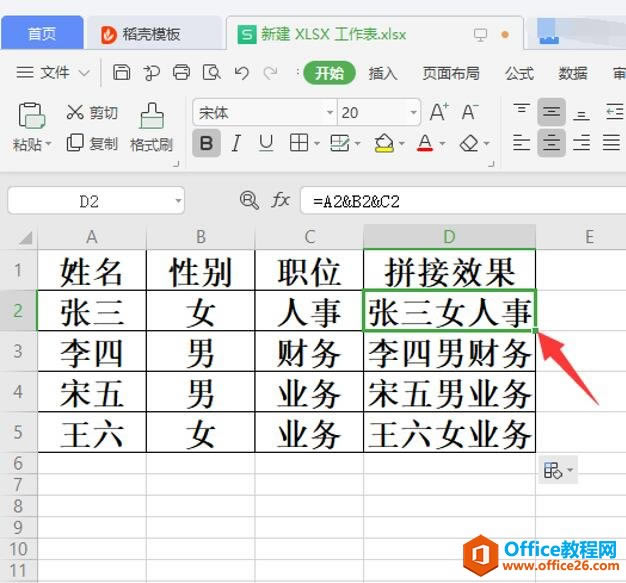Screen dimensions: 626x583
Task: Click the magnifier zoom icon beside fx
Action: (249, 200)
